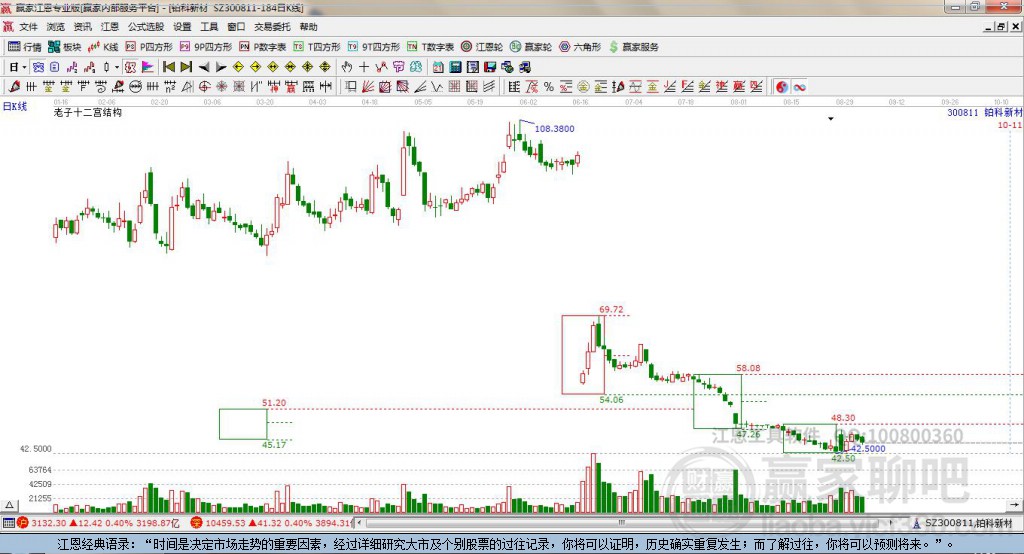Viewport: 1024px width, 554px height.
Task: Jump to first bar icon
Action: 169,67
